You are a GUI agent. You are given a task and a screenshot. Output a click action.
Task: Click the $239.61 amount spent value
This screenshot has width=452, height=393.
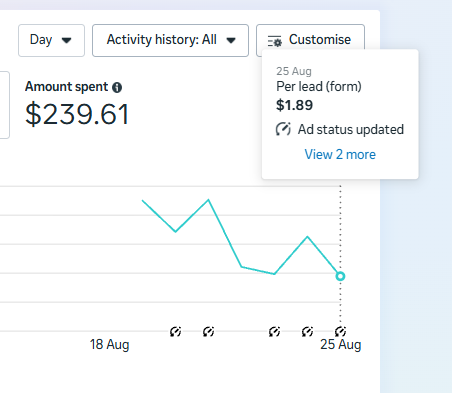pos(77,114)
